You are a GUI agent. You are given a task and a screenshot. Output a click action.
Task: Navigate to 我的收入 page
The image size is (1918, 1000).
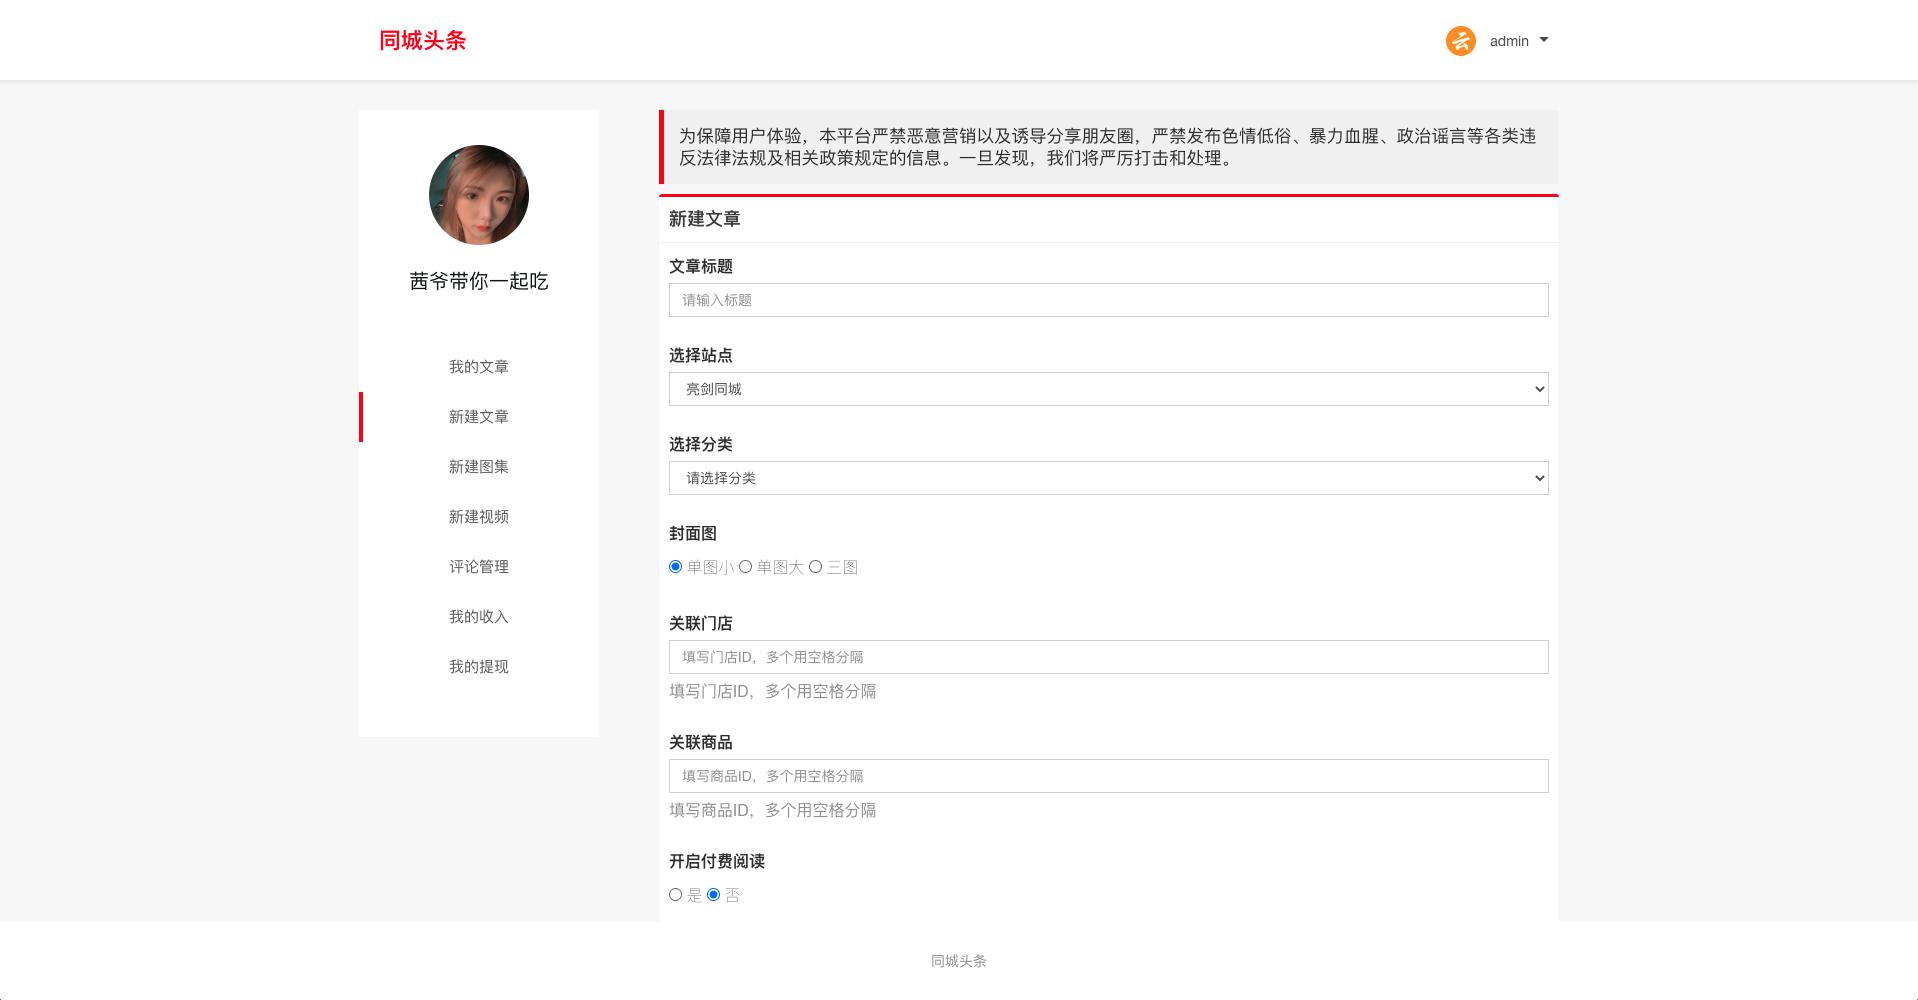[478, 617]
